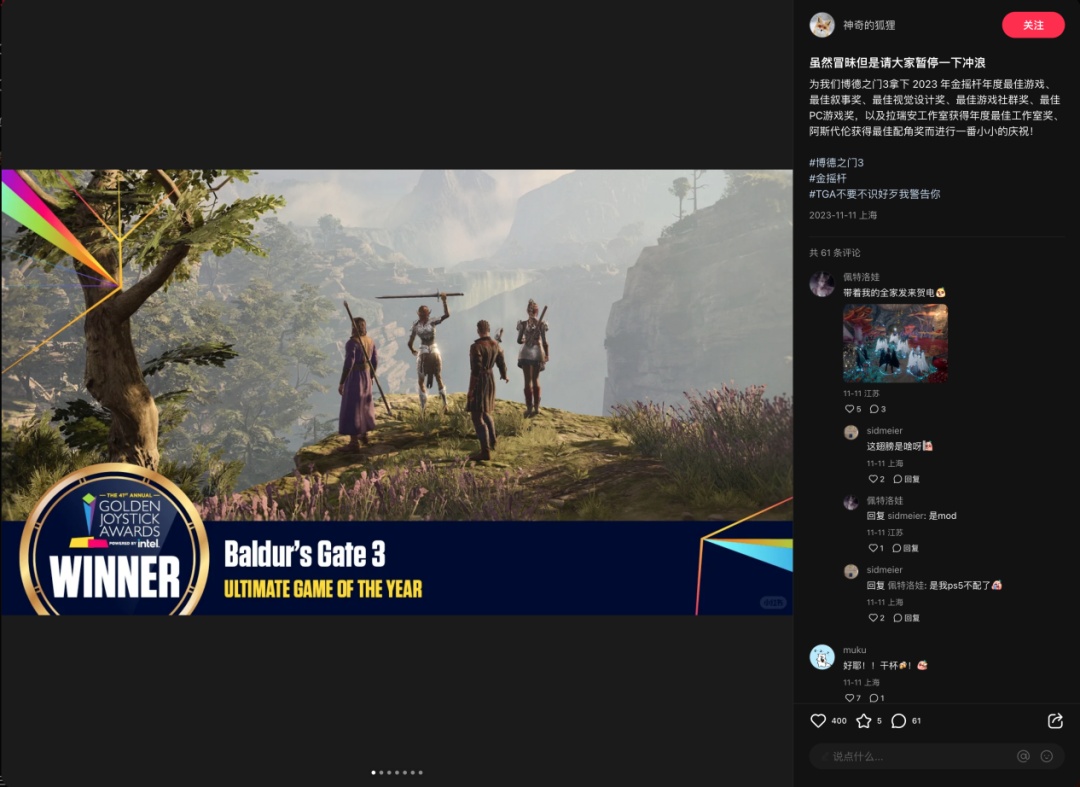Open the muku username
Viewport: 1080px width, 787px height.
[854, 650]
